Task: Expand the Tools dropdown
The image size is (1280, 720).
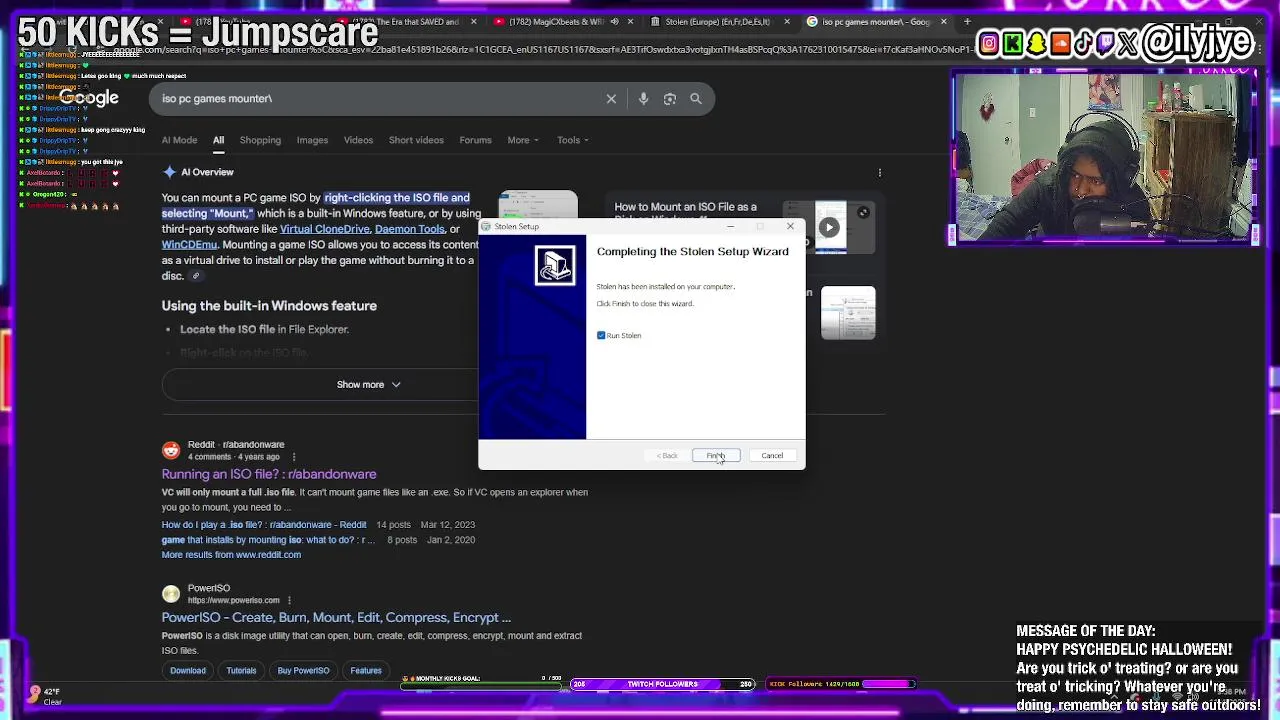Action: coord(573,140)
